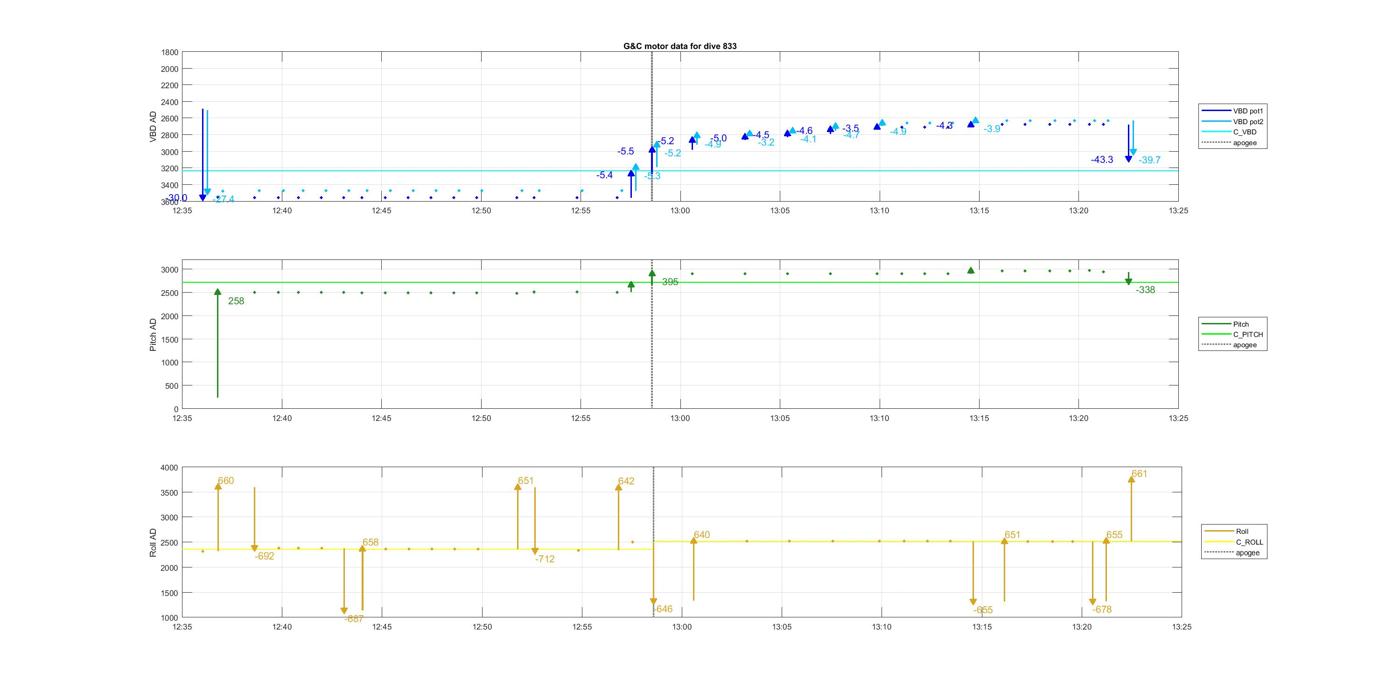Click the "258" pitch move label

click(x=236, y=301)
